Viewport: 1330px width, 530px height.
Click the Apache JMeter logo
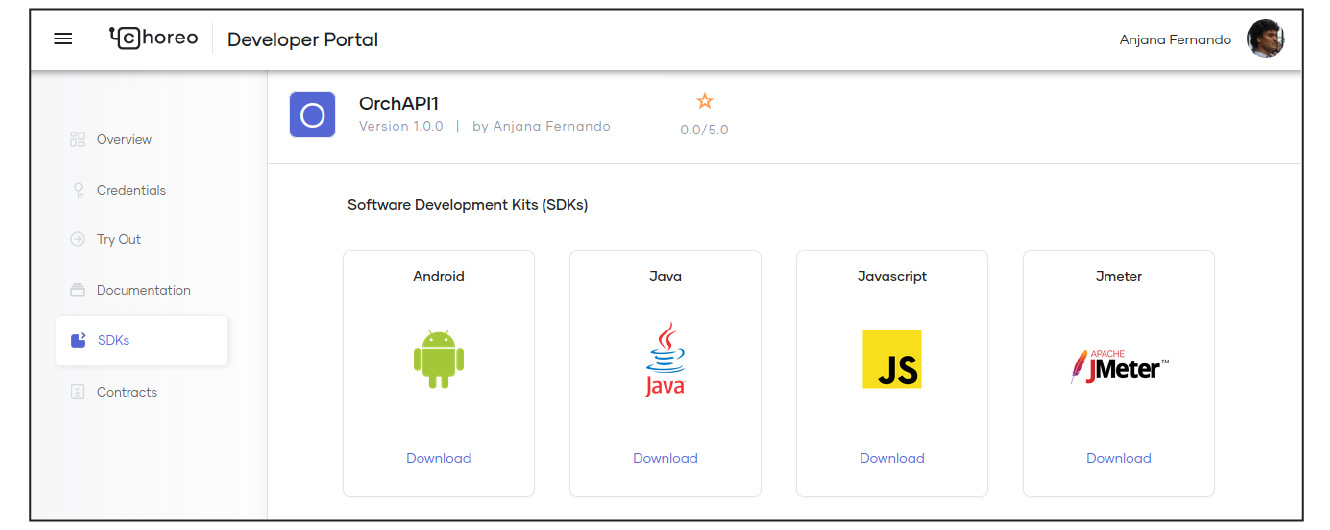tap(1119, 367)
